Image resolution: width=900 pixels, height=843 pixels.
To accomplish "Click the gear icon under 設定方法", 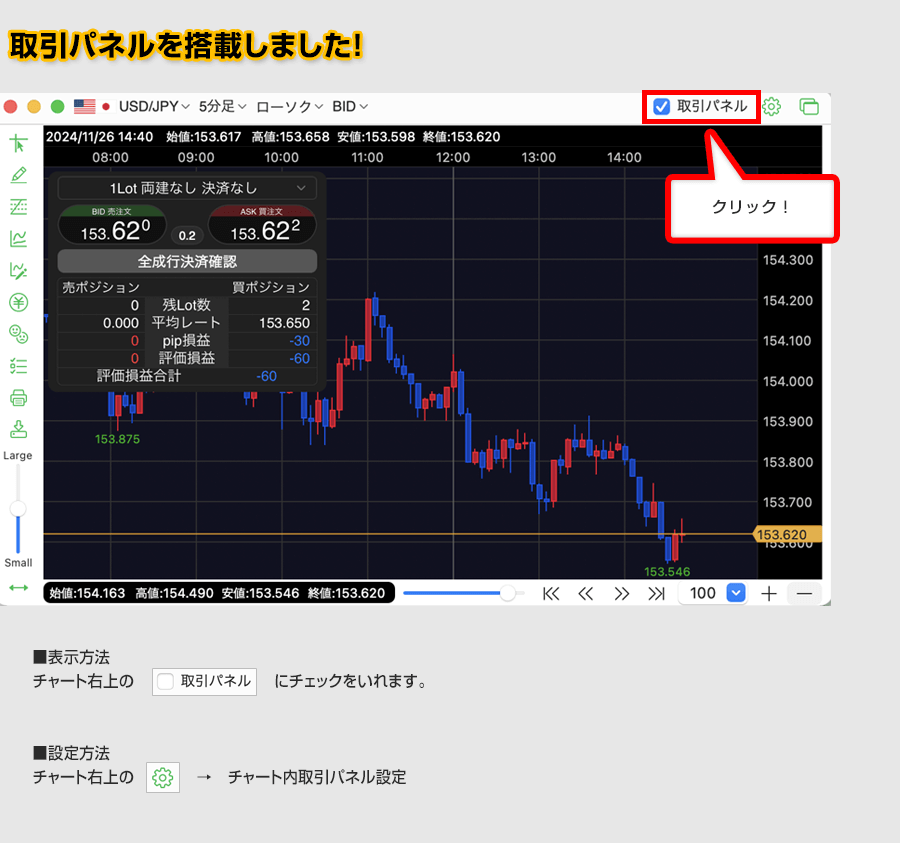I will click(163, 778).
